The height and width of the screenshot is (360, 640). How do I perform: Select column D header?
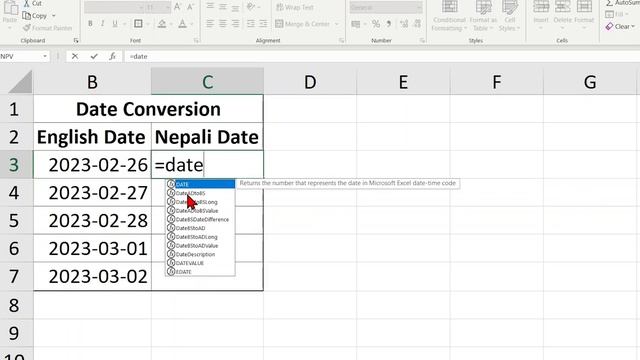point(310,82)
